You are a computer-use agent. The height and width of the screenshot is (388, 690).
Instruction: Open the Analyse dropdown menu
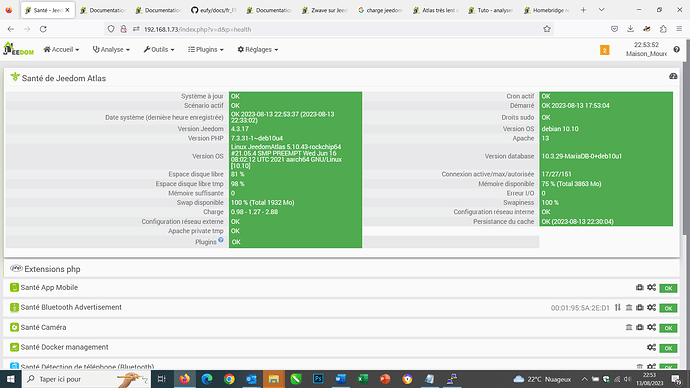click(111, 50)
